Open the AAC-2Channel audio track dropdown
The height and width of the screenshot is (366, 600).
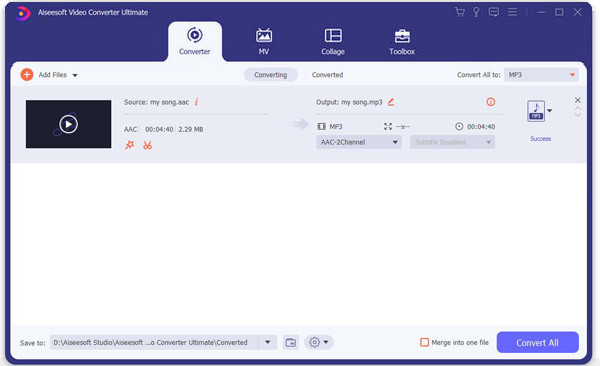[359, 142]
